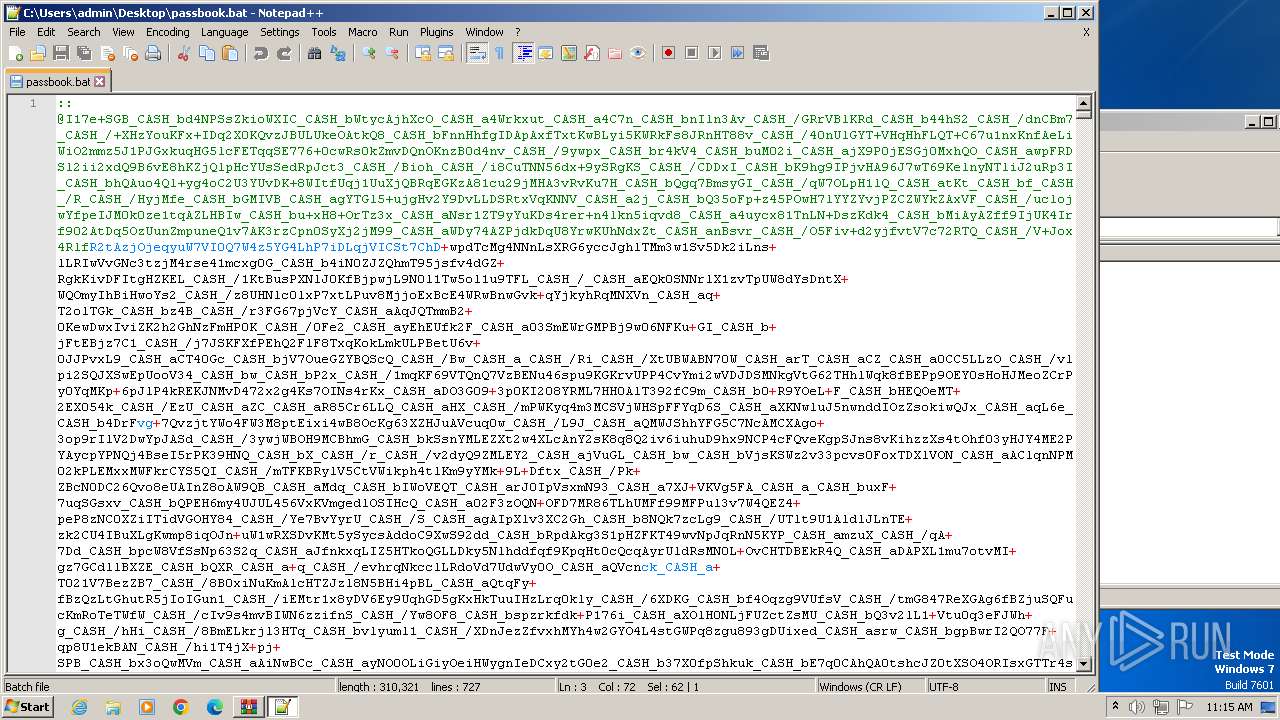The width and height of the screenshot is (1280, 720).
Task: Open the Window menu
Action: tap(484, 32)
